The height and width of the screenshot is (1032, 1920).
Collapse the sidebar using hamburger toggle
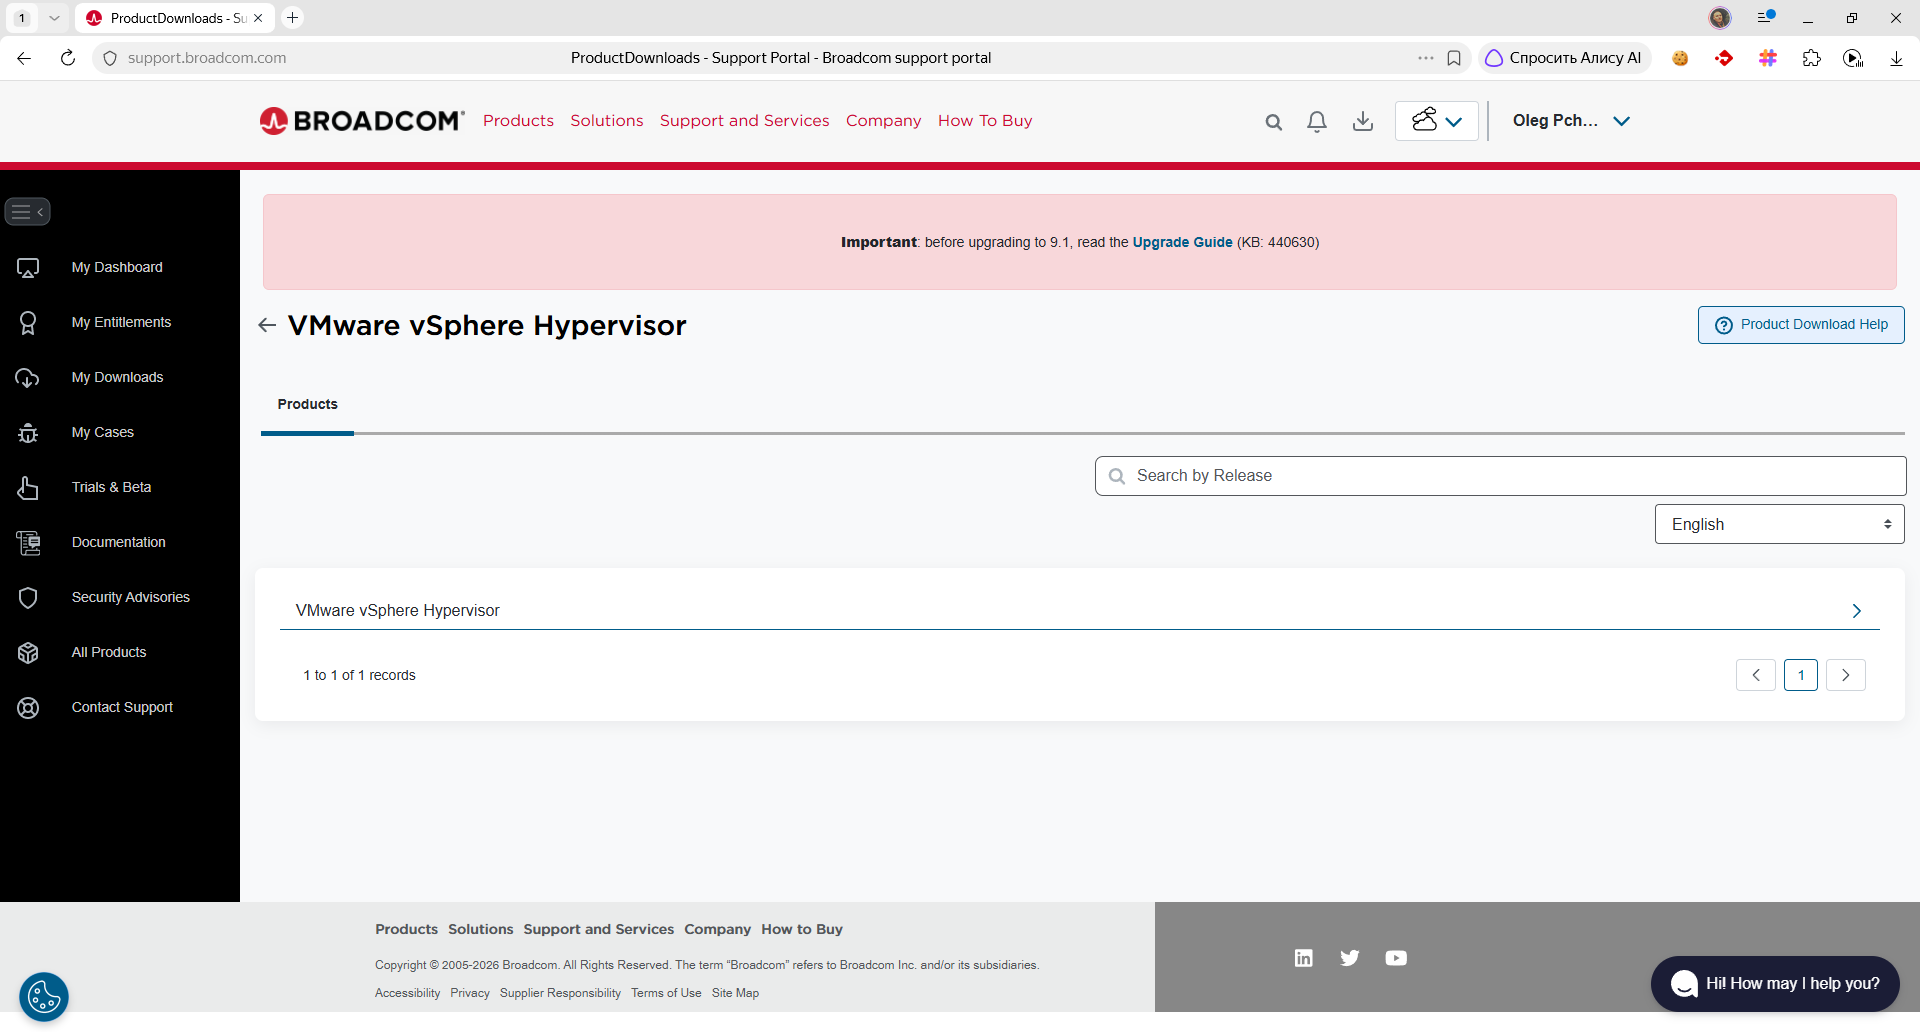pos(27,212)
